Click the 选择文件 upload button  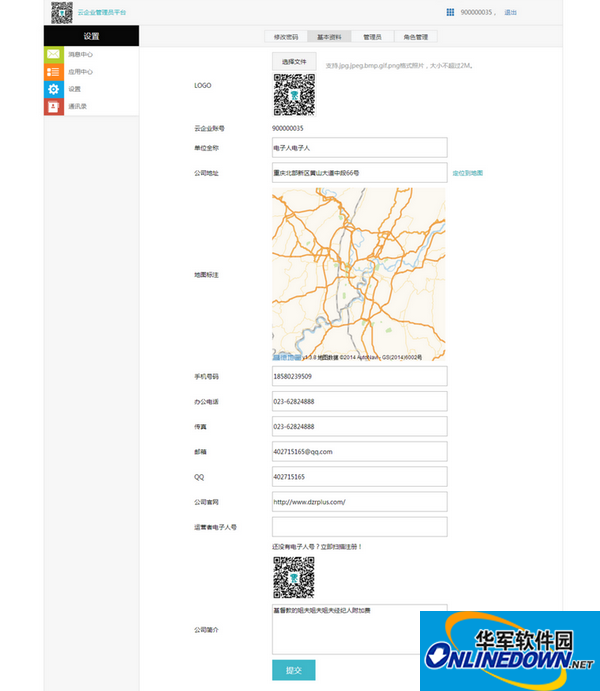pos(294,62)
